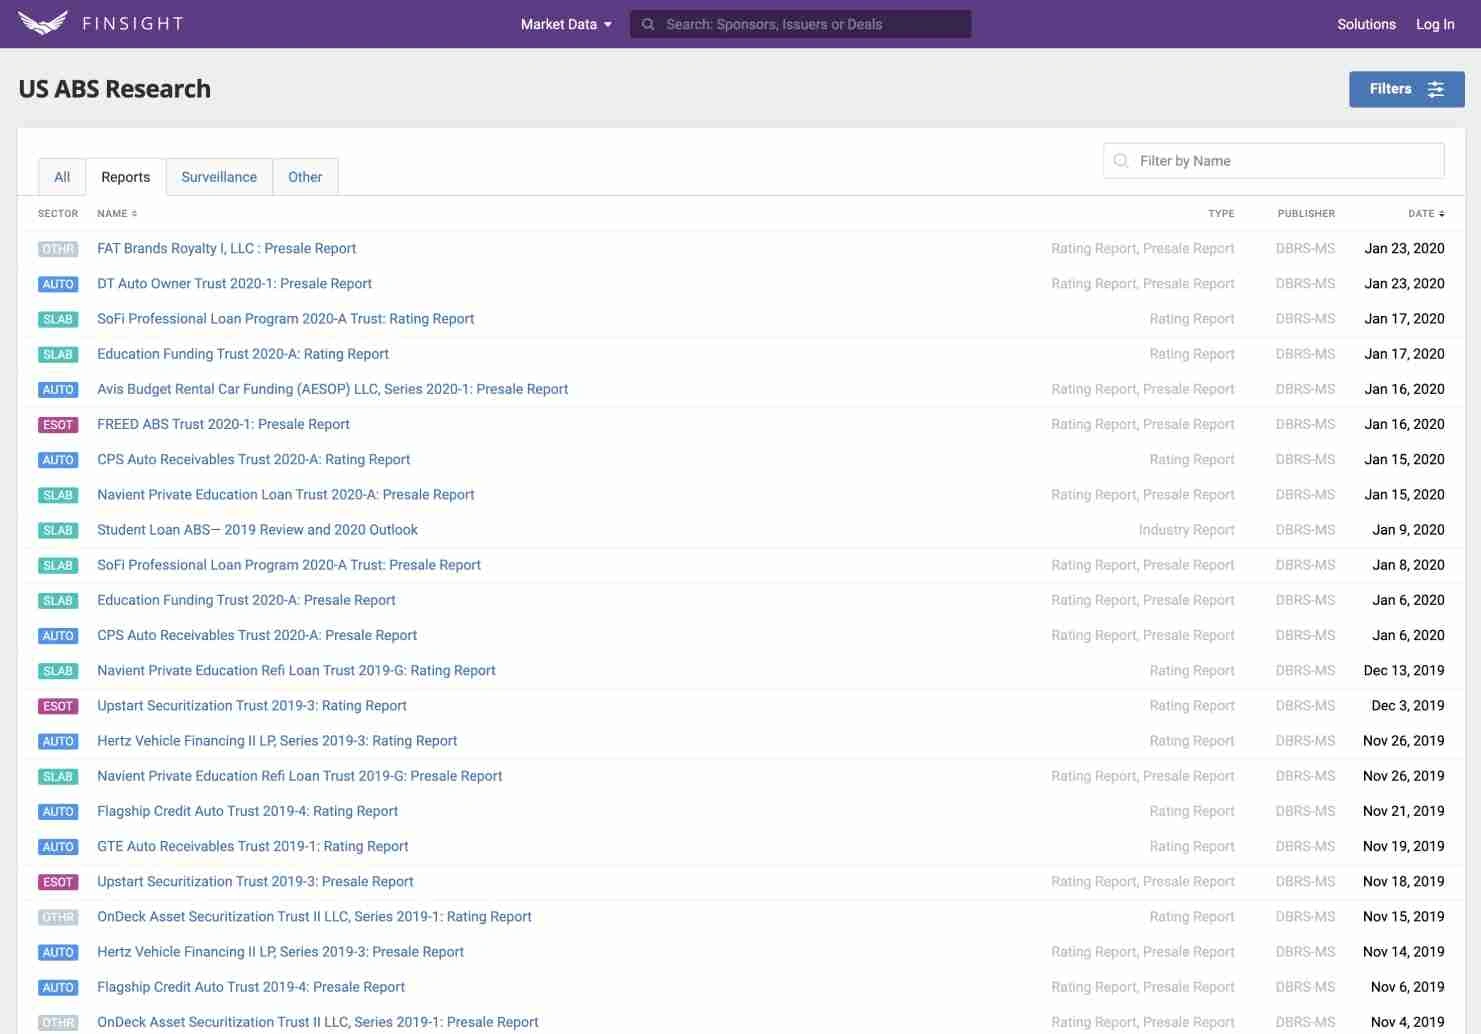The image size is (1481, 1034).
Task: Click OTHR badge on OnDeck Rating Report row
Action: click(58, 917)
